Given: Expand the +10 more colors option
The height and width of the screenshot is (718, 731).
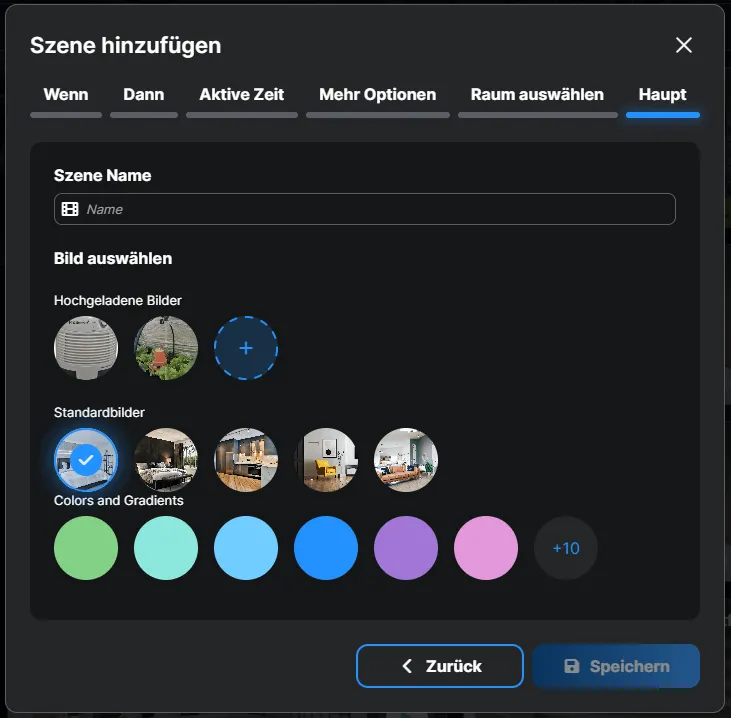Looking at the screenshot, I should pos(566,548).
